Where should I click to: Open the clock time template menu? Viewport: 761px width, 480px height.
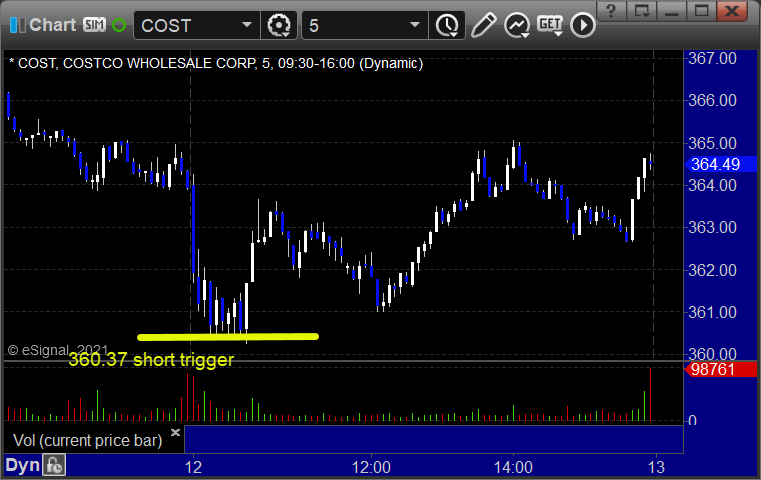(x=447, y=25)
